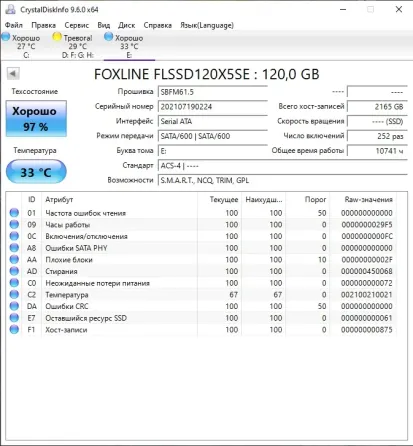The image size is (413, 446).
Task: Click the Serial ATA interface field
Action: (x=213, y=121)
